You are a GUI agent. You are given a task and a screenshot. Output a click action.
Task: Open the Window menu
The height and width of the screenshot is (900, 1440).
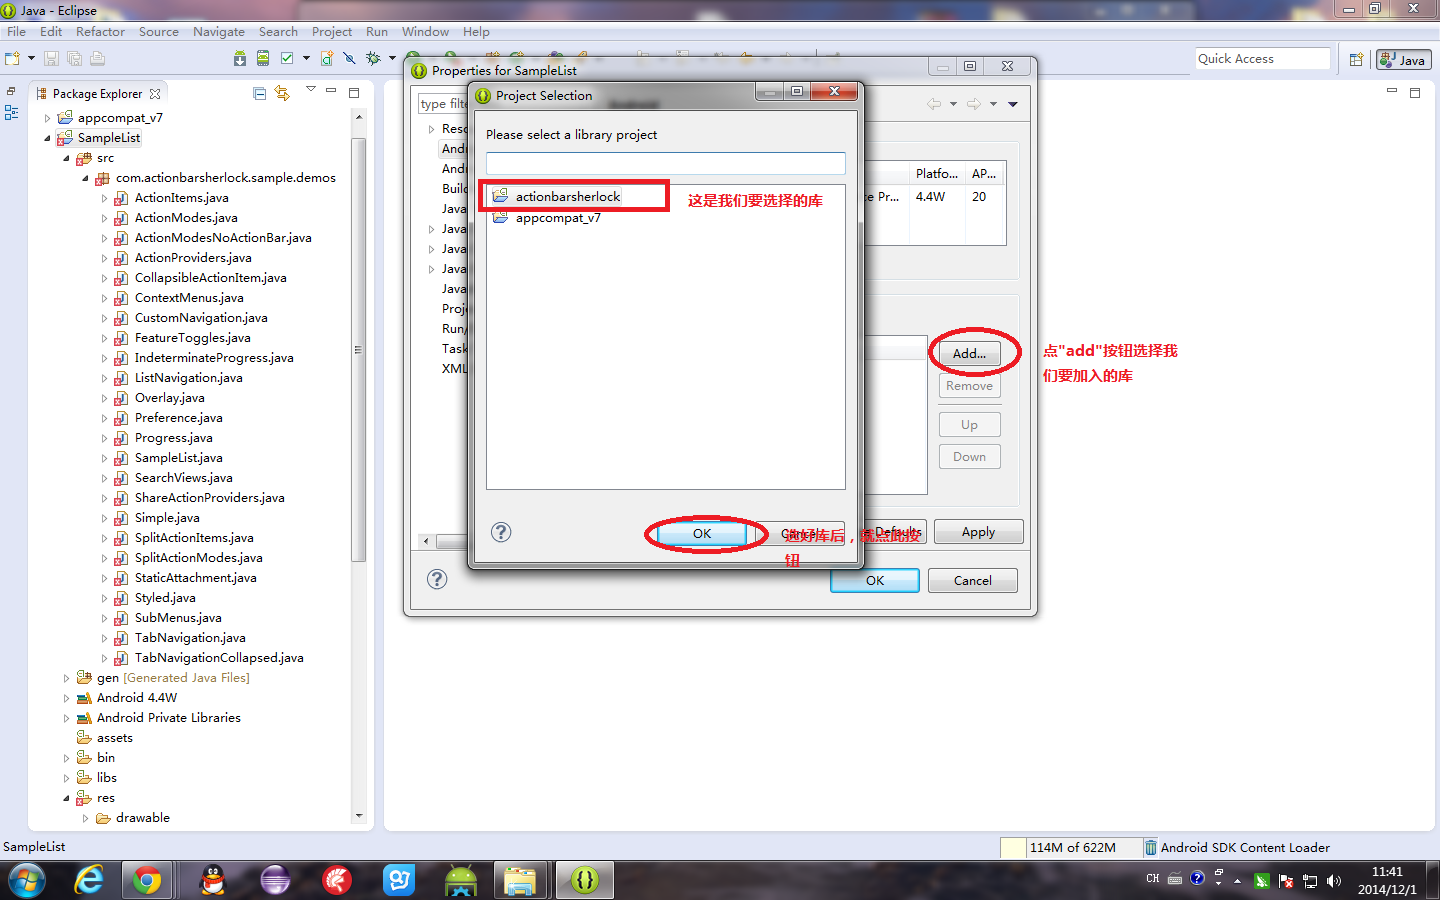point(425,31)
